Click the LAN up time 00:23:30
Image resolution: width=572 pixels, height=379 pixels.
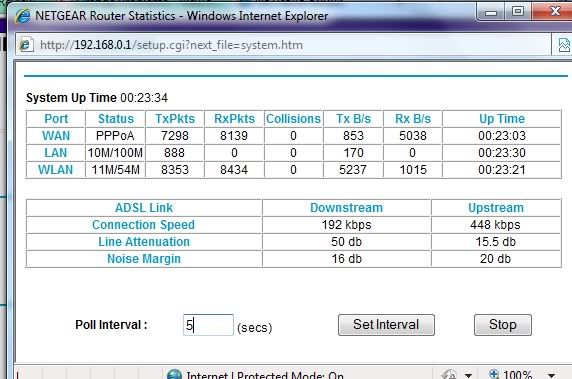[x=502, y=152]
